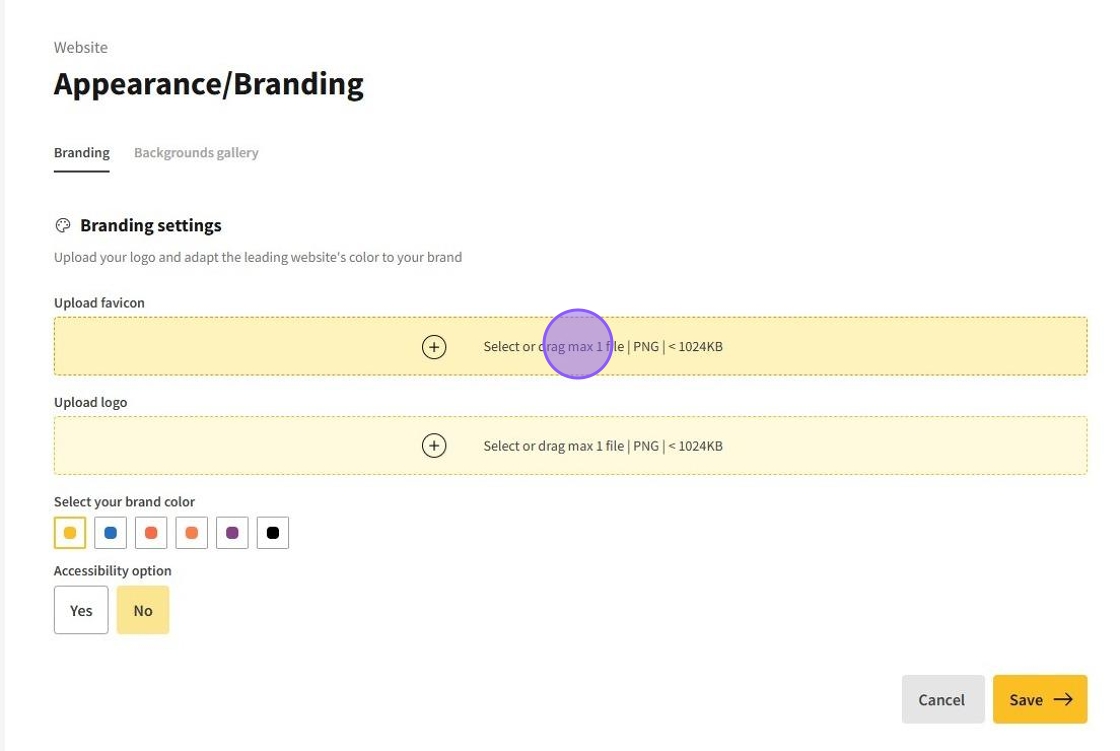Viewport: 1120px width, 751px height.
Task: Click the arrow icon on the Save button
Action: 1063,700
